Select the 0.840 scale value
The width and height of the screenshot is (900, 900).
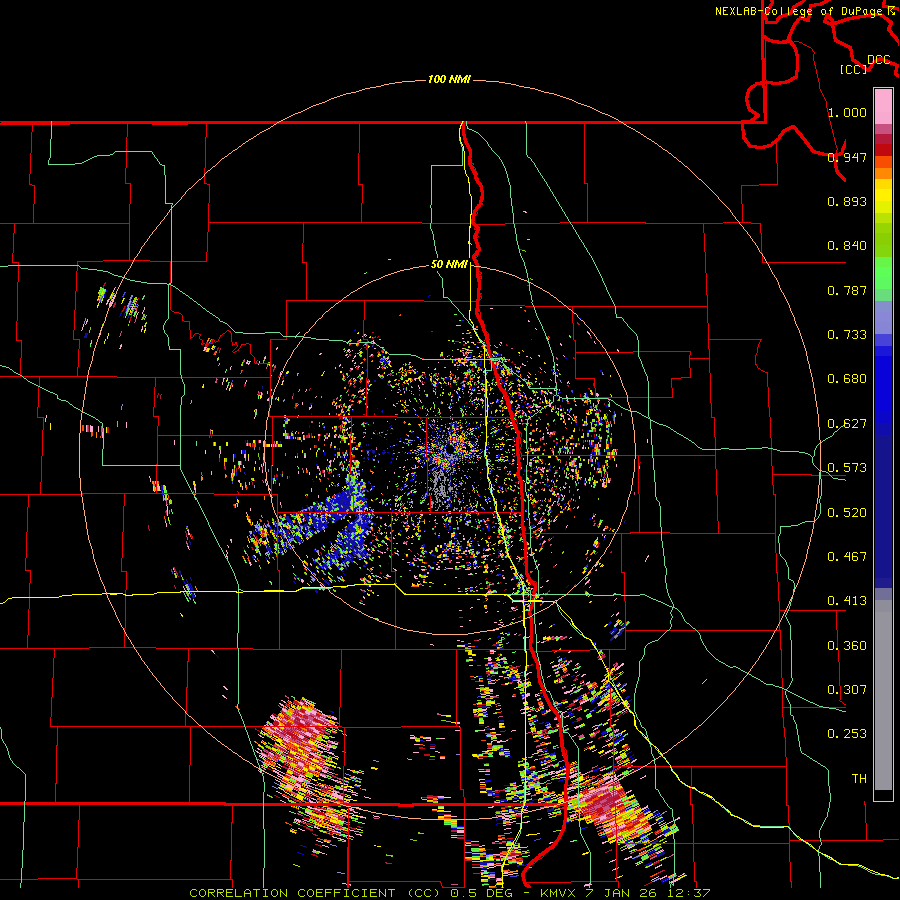coord(847,245)
